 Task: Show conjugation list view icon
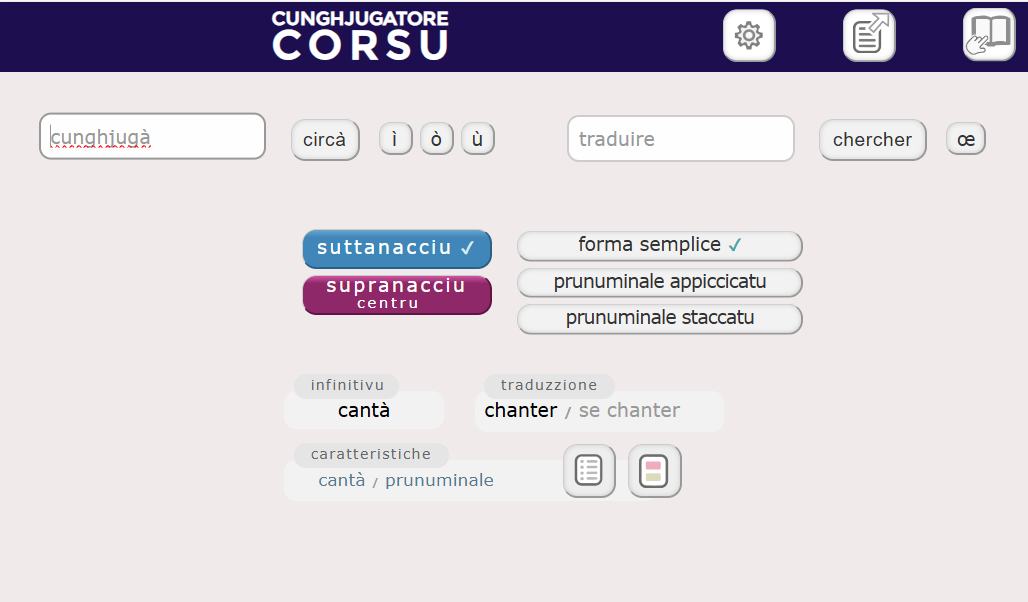click(589, 471)
